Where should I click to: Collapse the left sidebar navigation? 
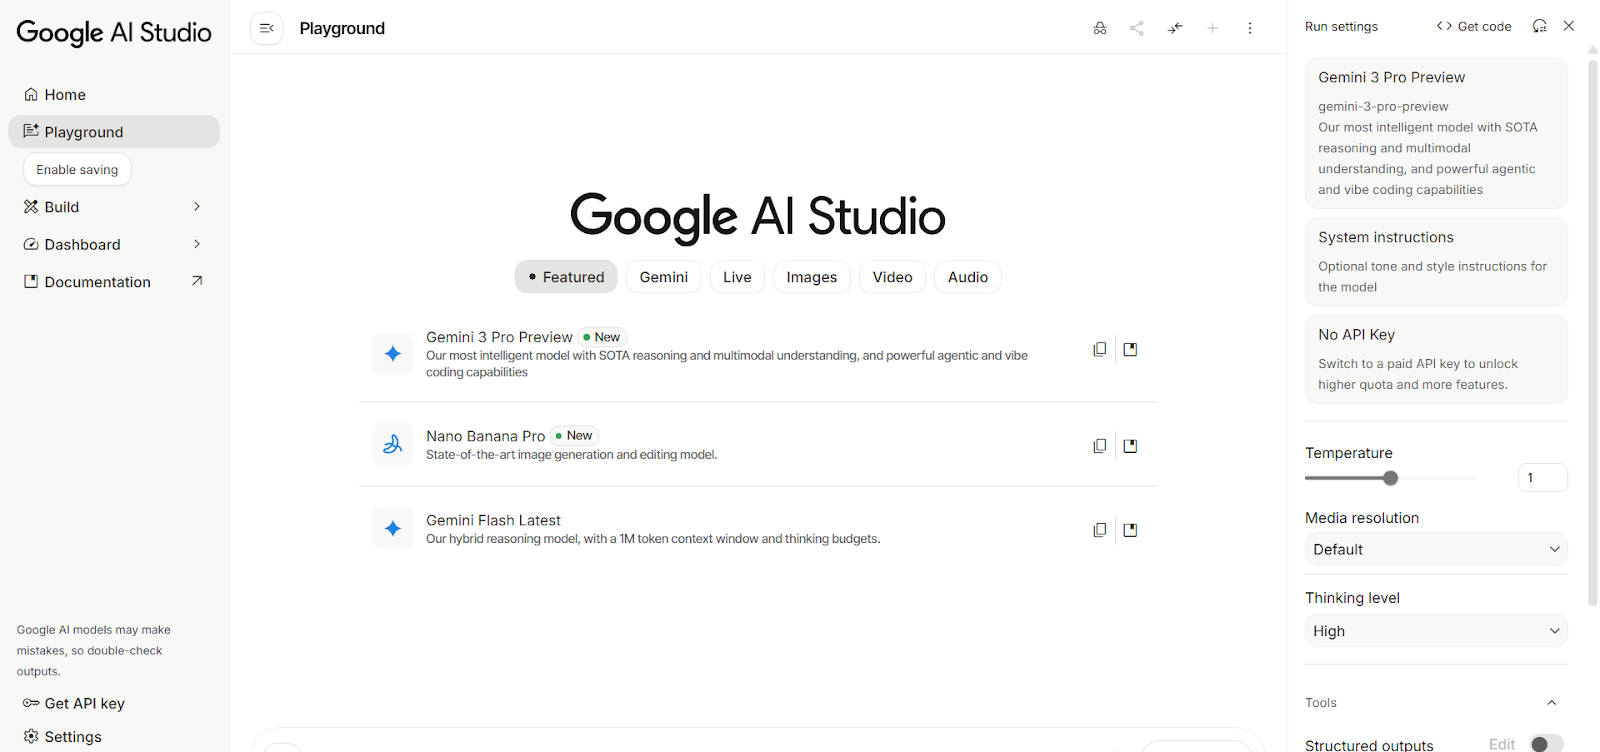267,28
